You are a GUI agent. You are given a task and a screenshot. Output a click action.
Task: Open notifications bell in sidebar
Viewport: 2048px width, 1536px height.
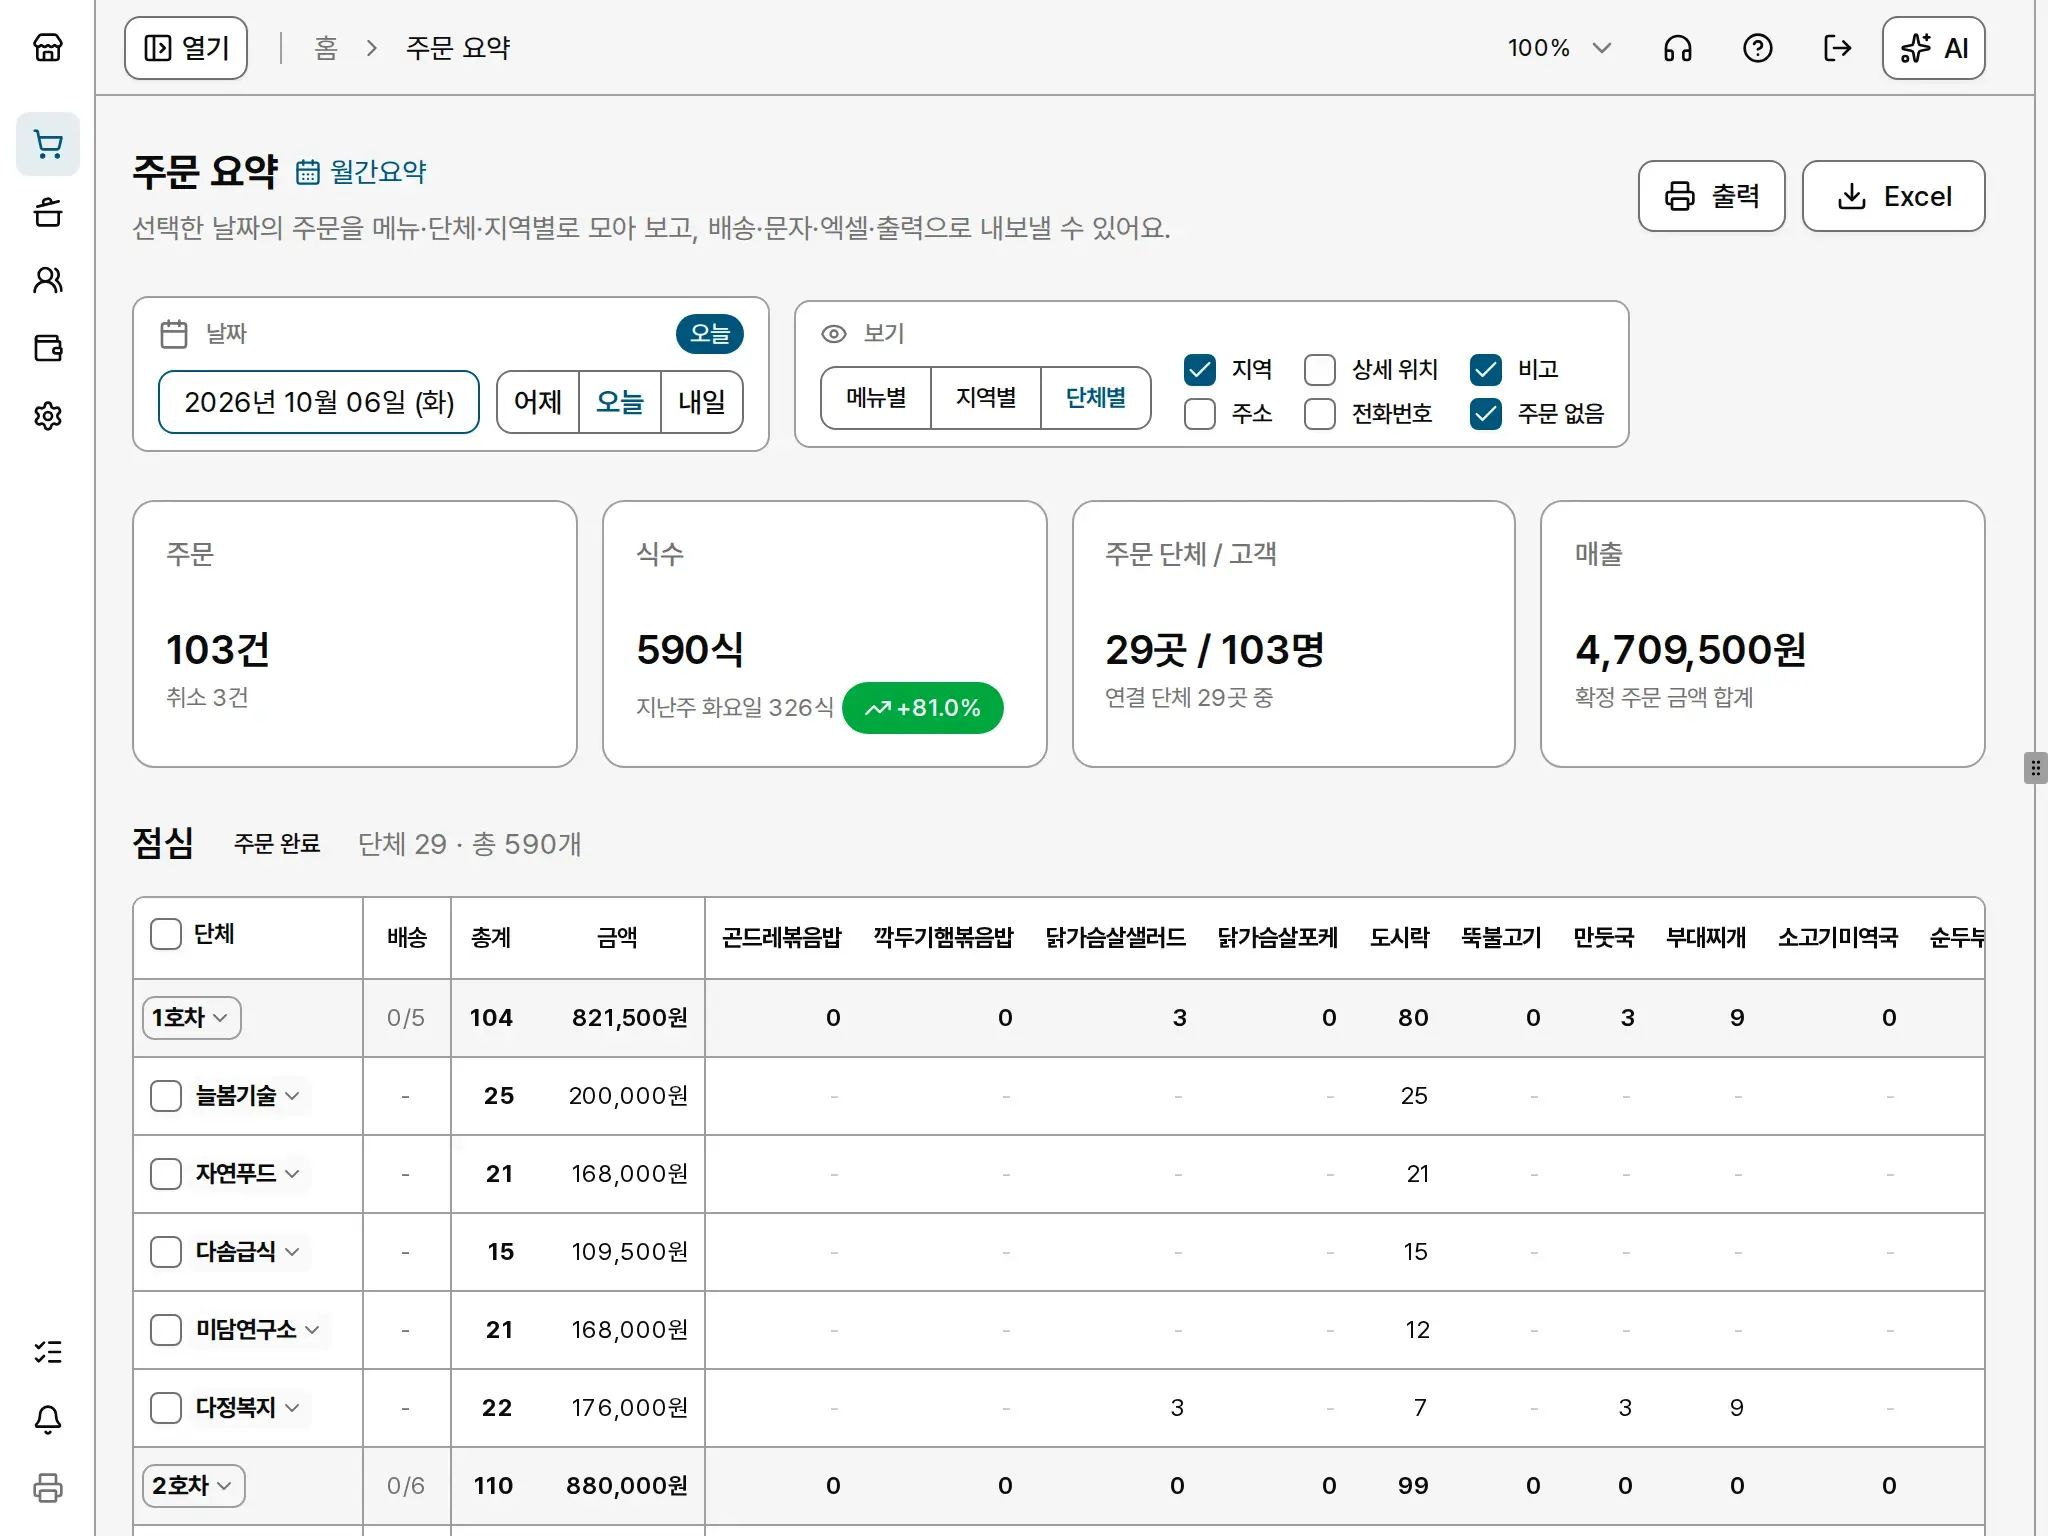(x=48, y=1419)
